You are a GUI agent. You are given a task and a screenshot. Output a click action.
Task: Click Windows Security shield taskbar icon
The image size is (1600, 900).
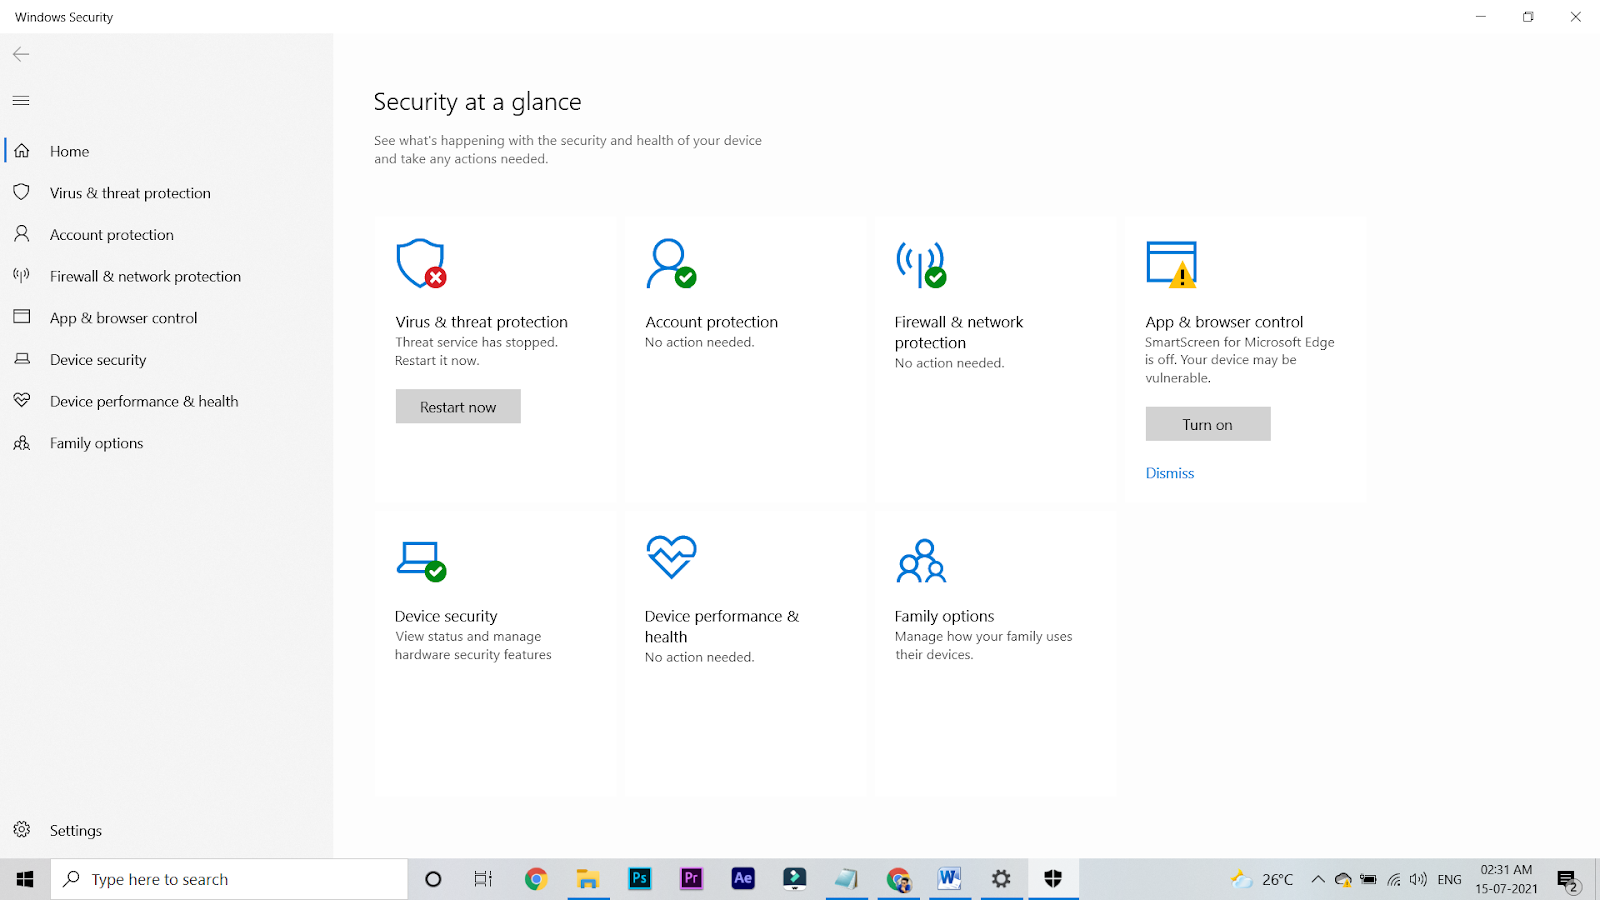(x=1053, y=879)
